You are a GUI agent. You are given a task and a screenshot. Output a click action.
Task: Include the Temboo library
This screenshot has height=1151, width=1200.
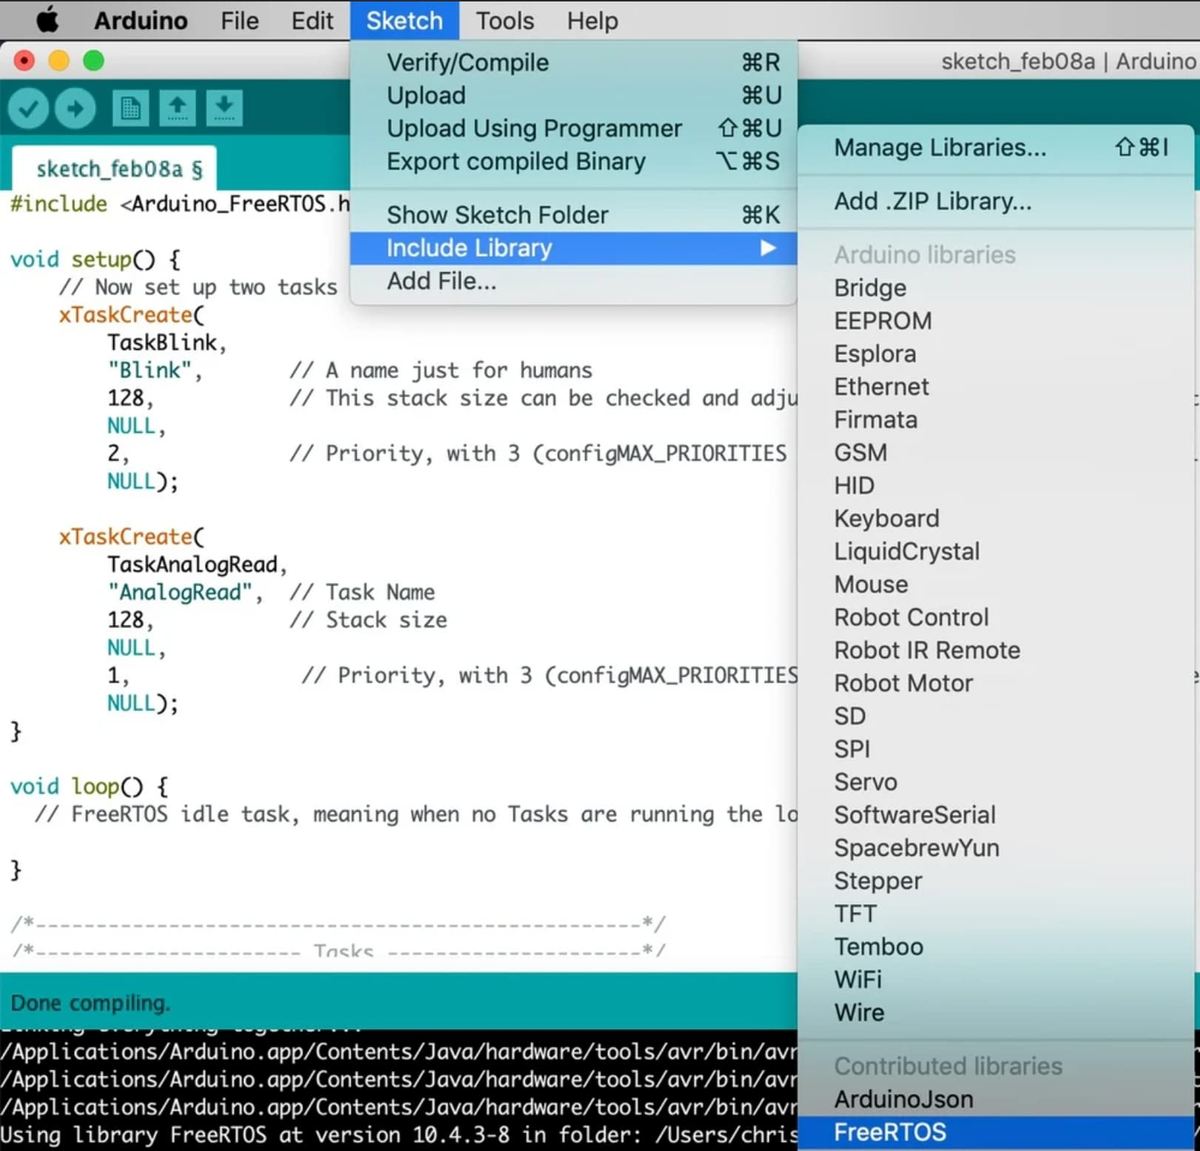pyautogui.click(x=996, y=947)
